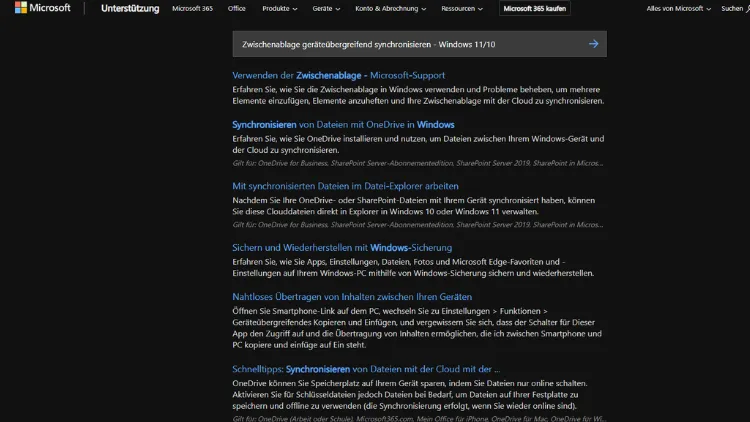Click the description starting 'Erfahren Sie, wie Sie Apps, Einstellungen'

pos(413,267)
